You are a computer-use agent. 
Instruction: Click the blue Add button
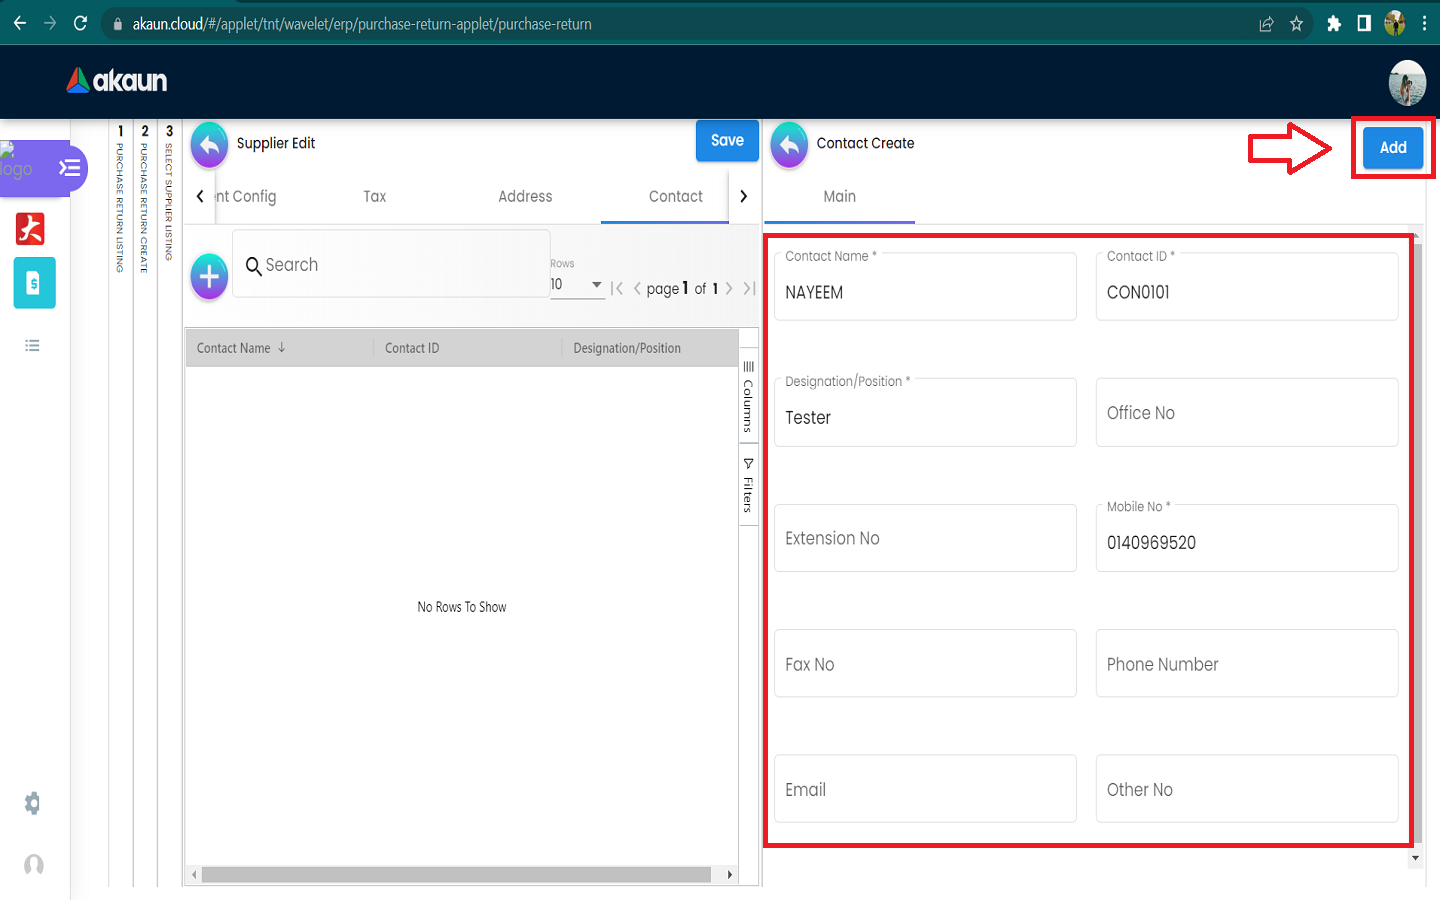(x=1392, y=148)
